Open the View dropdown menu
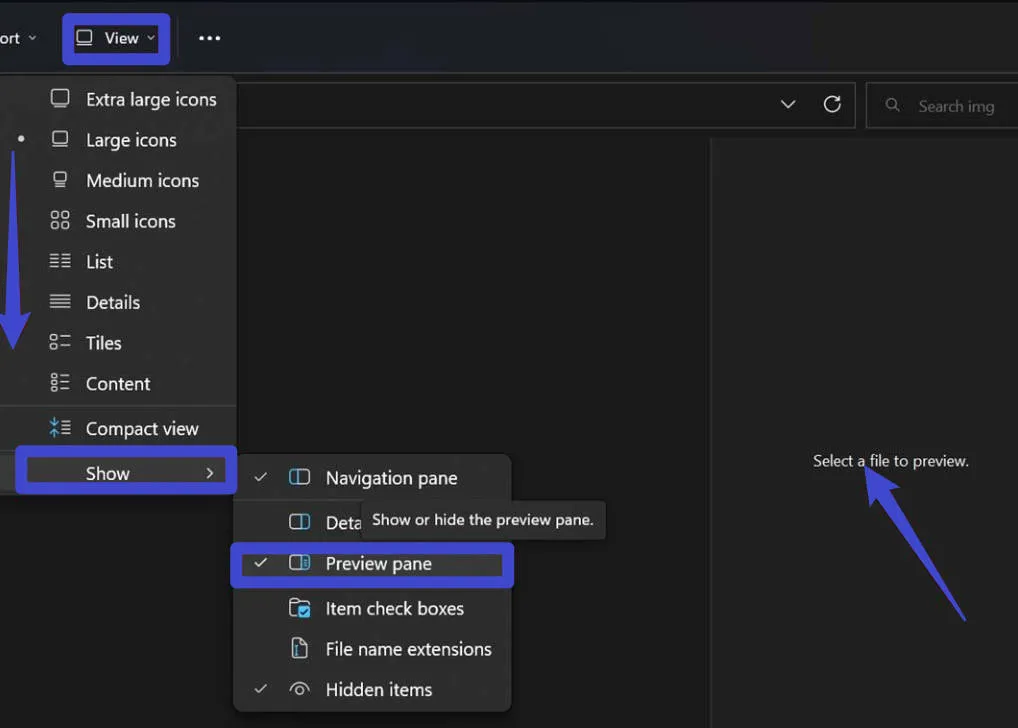The width and height of the screenshot is (1018, 728). pyautogui.click(x=116, y=39)
